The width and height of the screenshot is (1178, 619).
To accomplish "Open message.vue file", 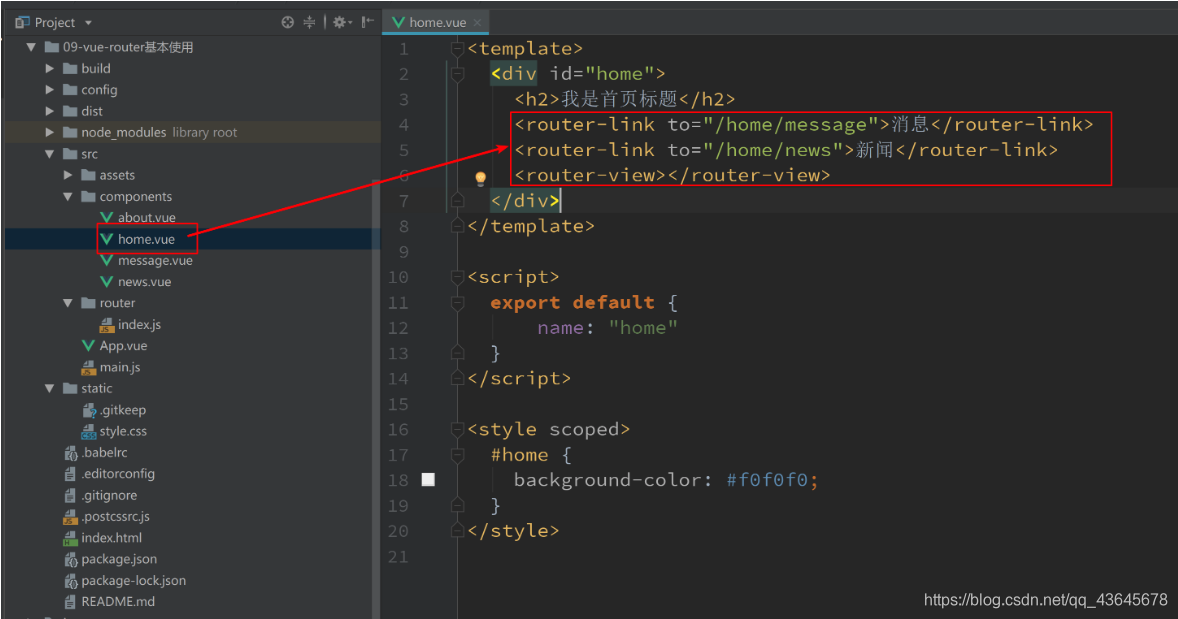I will click(155, 261).
